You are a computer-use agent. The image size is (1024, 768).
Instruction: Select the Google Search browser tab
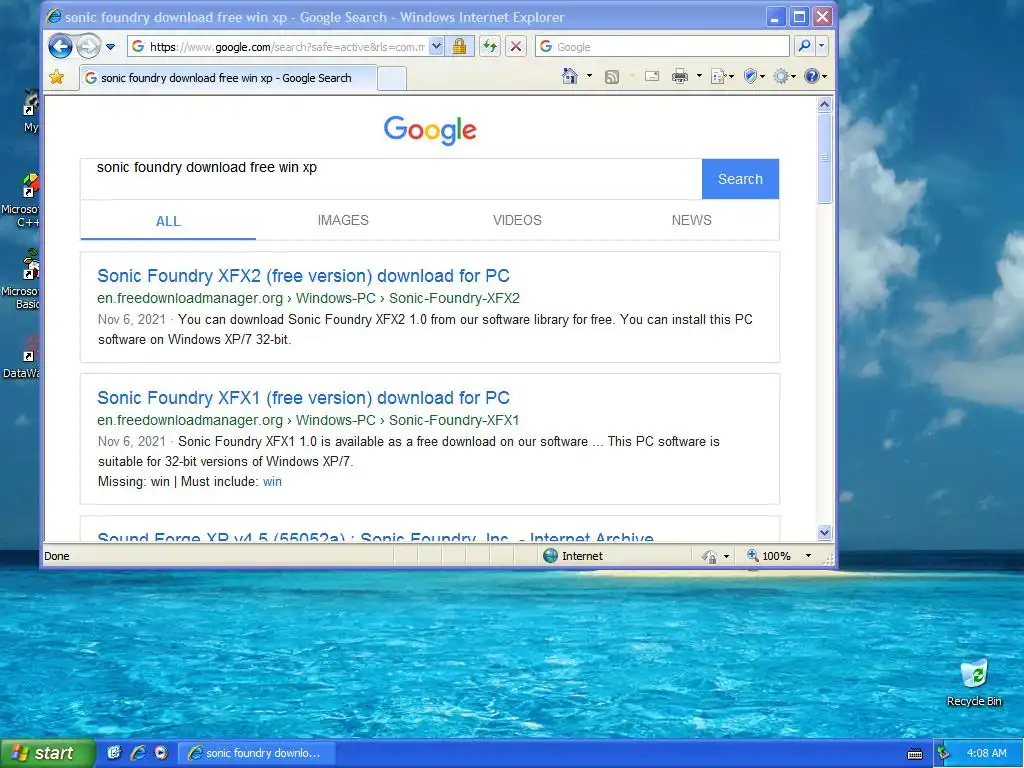[x=227, y=78]
